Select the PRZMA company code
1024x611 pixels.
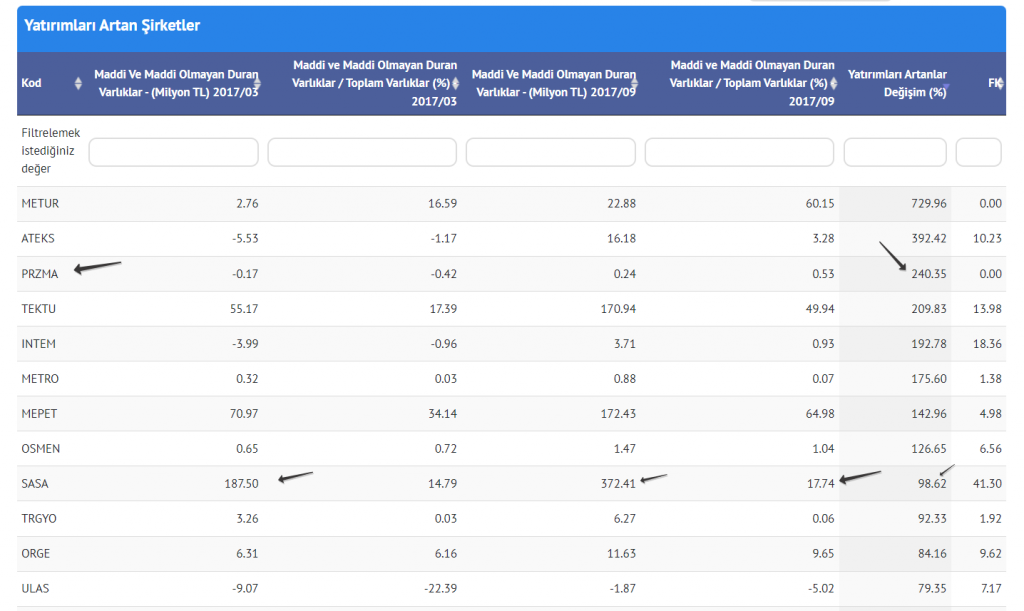(x=40, y=274)
